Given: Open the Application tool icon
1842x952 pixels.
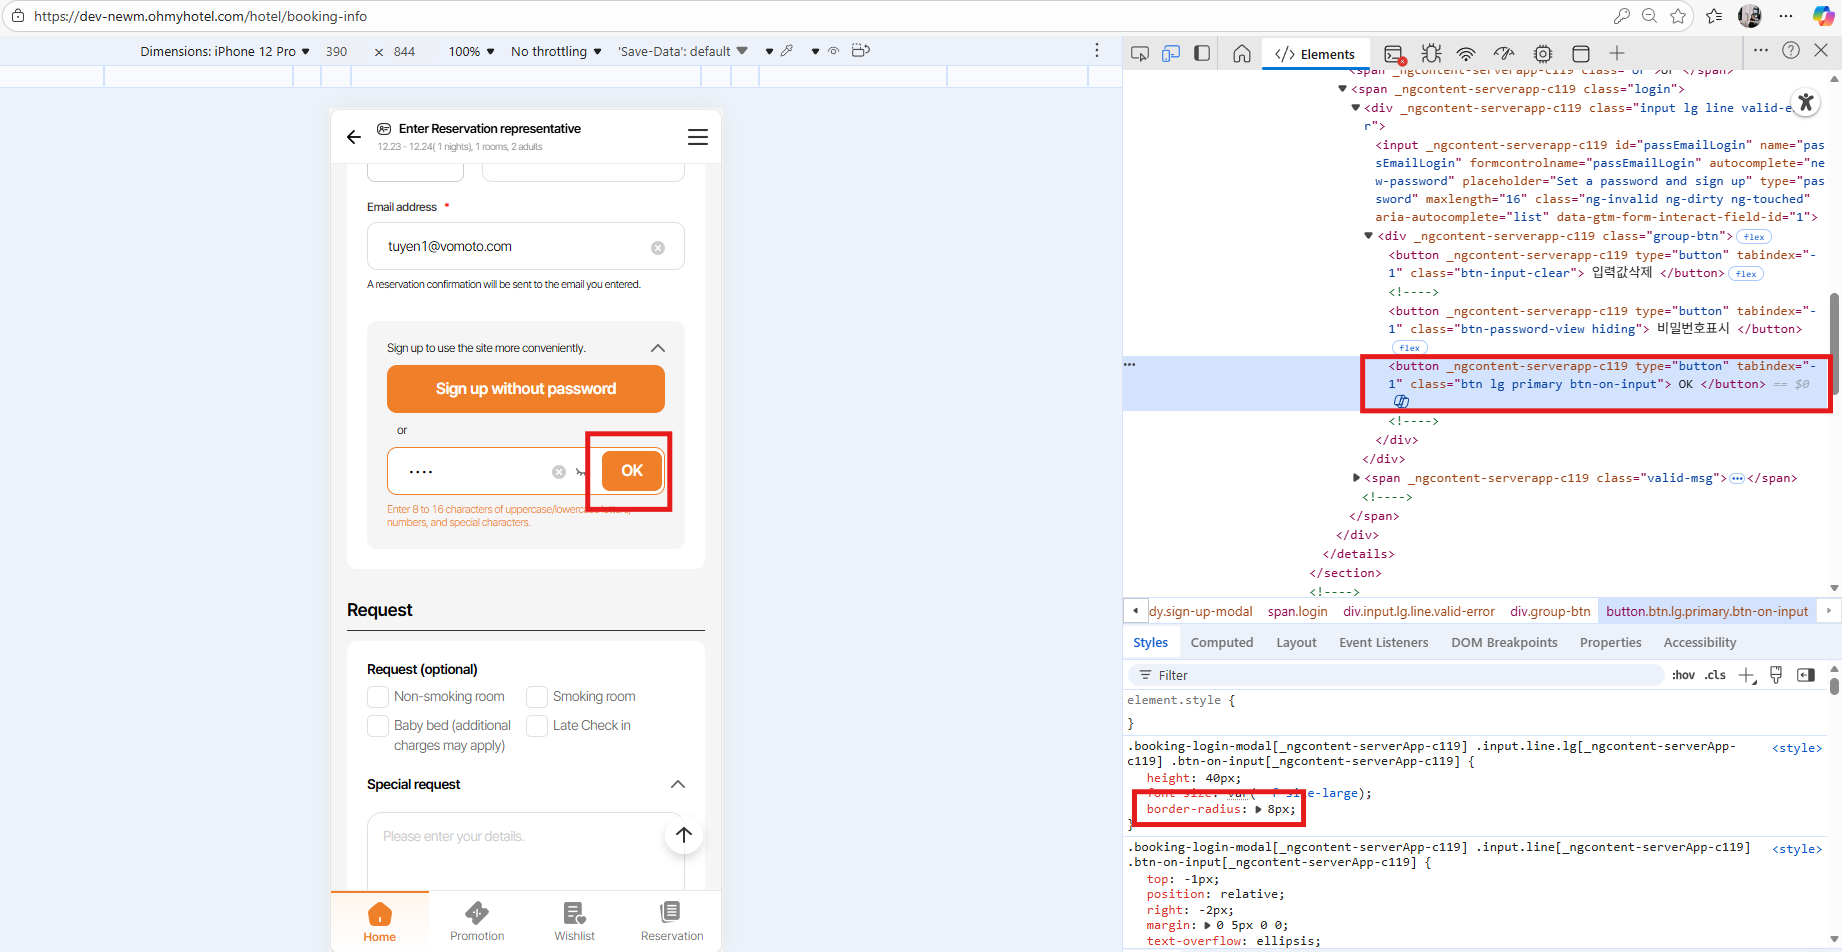Looking at the screenshot, I should coord(1581,54).
